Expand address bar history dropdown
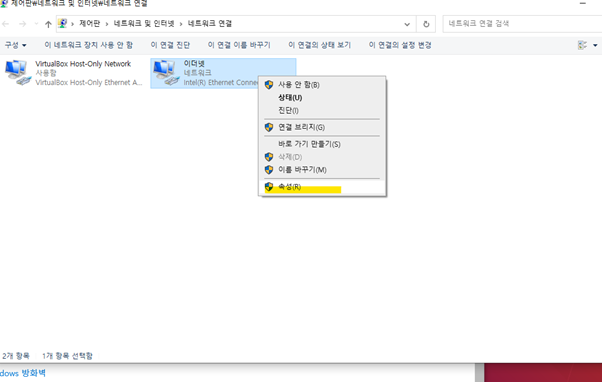 tap(407, 24)
